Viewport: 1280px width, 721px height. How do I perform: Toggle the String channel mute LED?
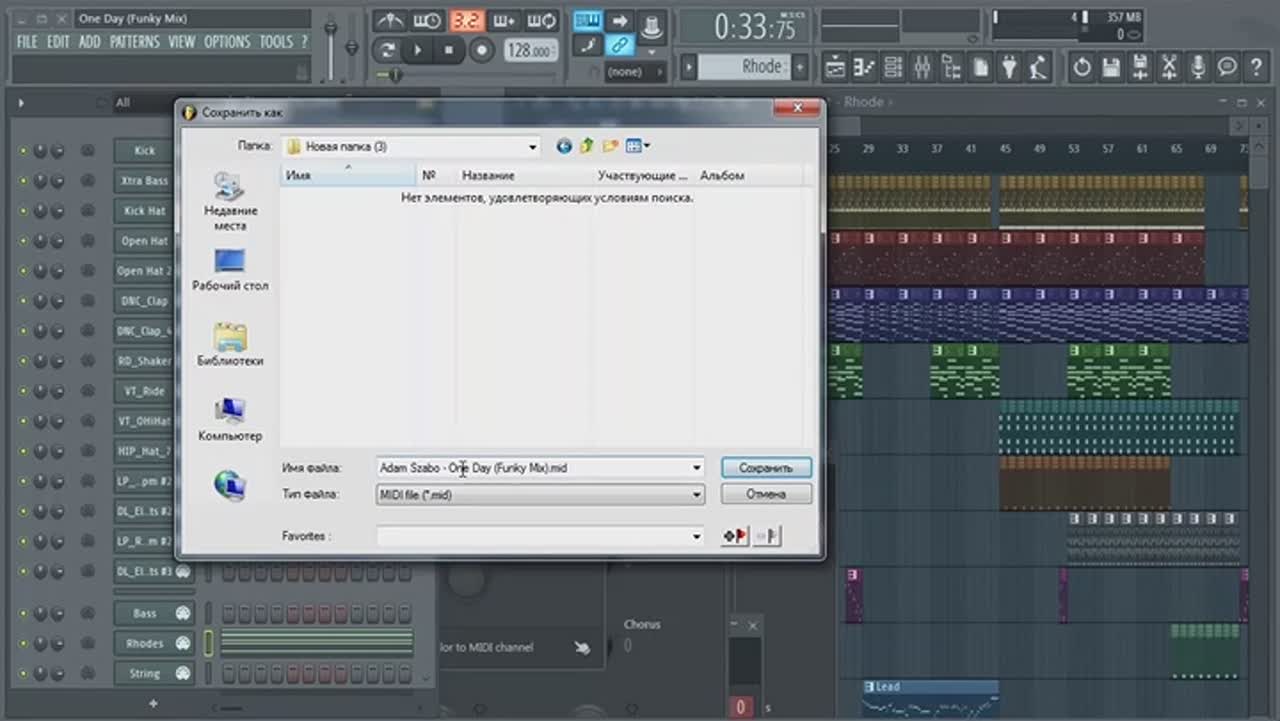(23, 674)
